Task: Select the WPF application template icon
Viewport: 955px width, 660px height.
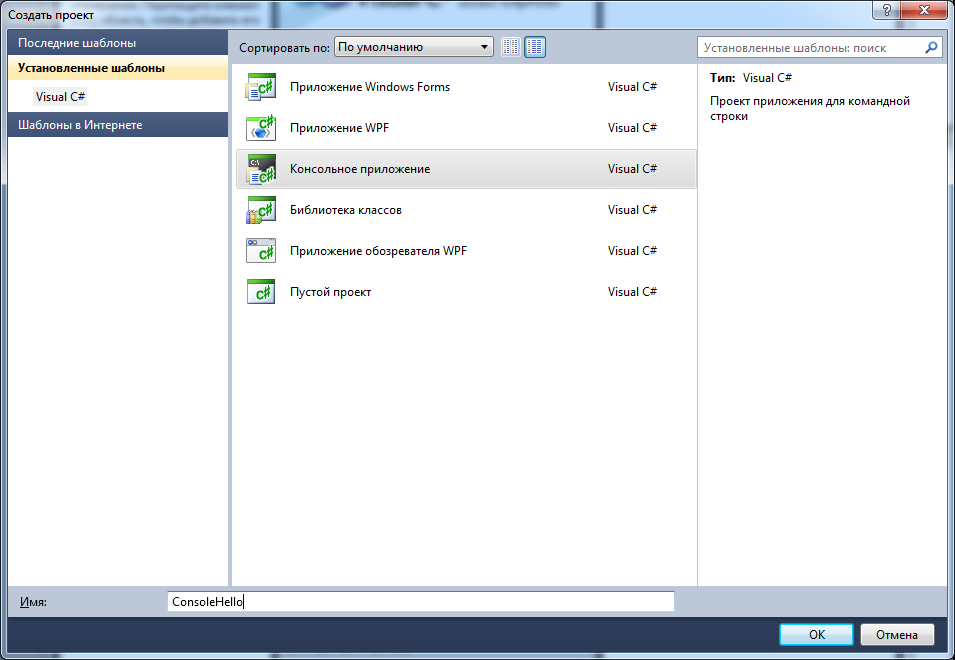Action: (x=261, y=128)
